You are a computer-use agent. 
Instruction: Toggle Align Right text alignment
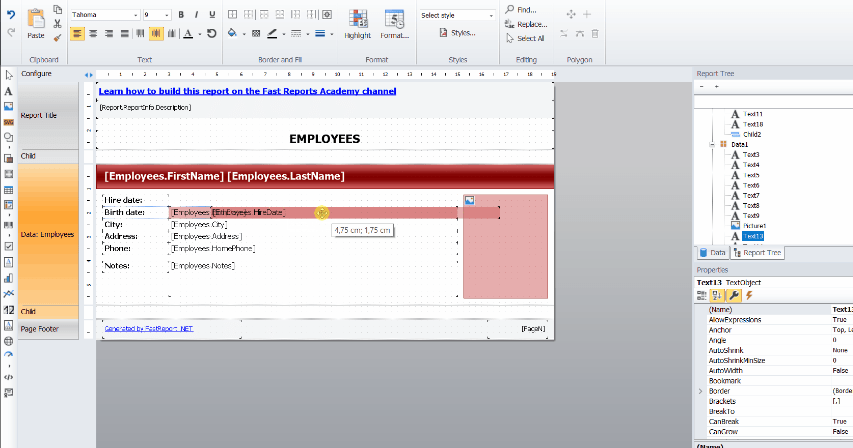(x=109, y=34)
